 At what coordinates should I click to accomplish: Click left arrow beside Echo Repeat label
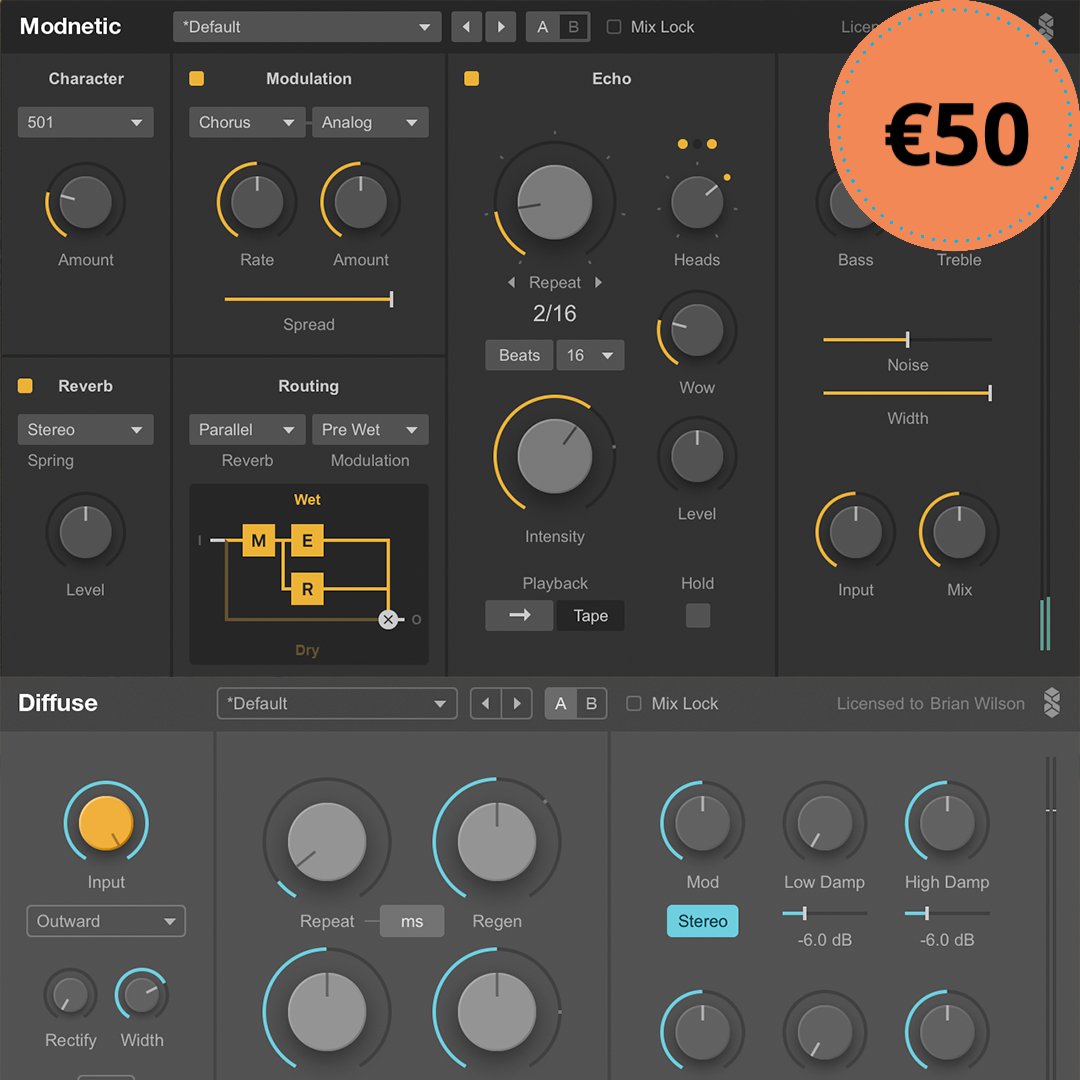(x=511, y=282)
